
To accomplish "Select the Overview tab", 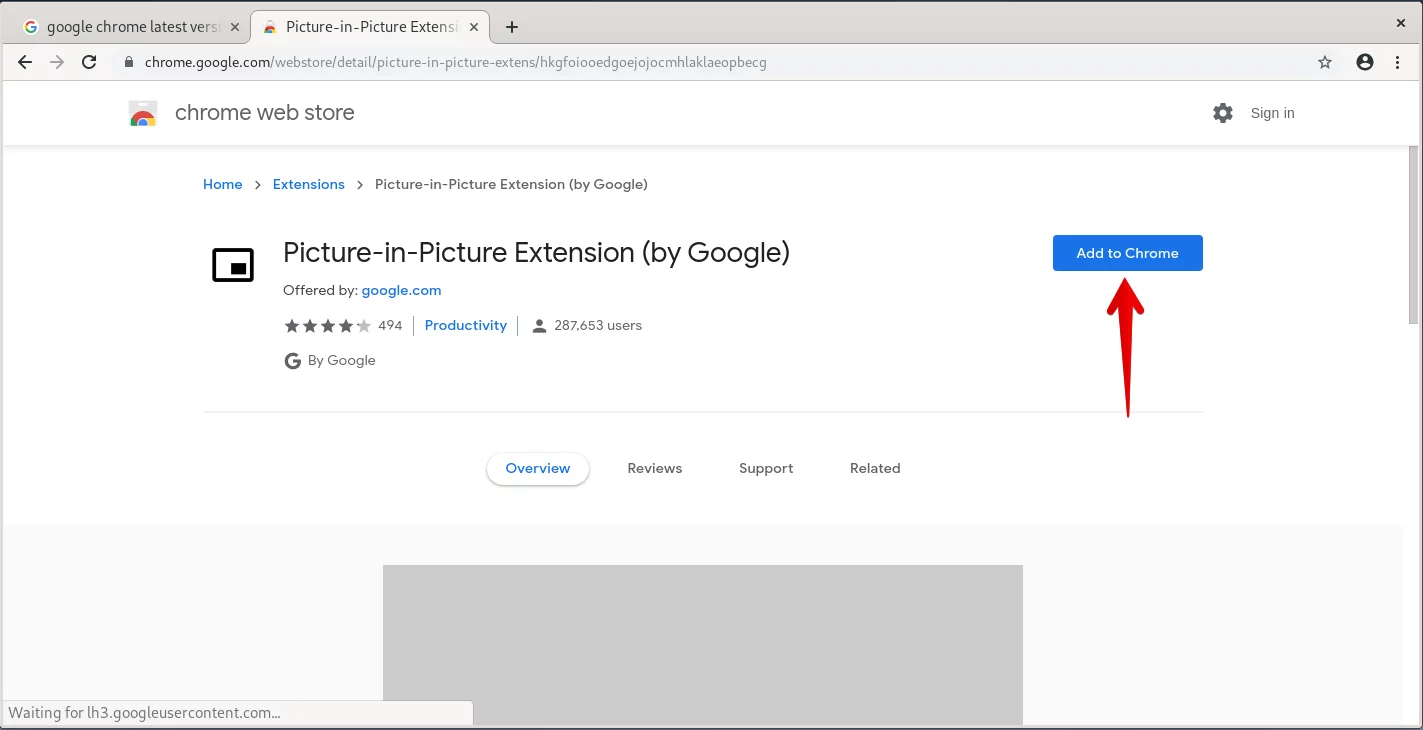I will coord(538,468).
